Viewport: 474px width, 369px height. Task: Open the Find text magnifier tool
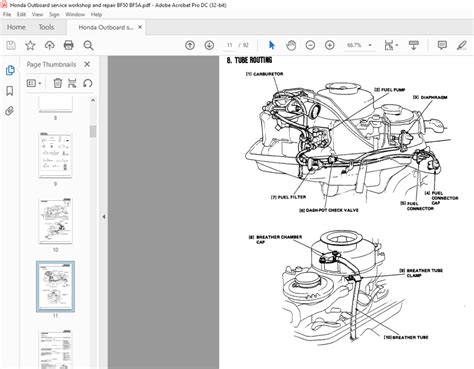pyautogui.click(x=88, y=45)
